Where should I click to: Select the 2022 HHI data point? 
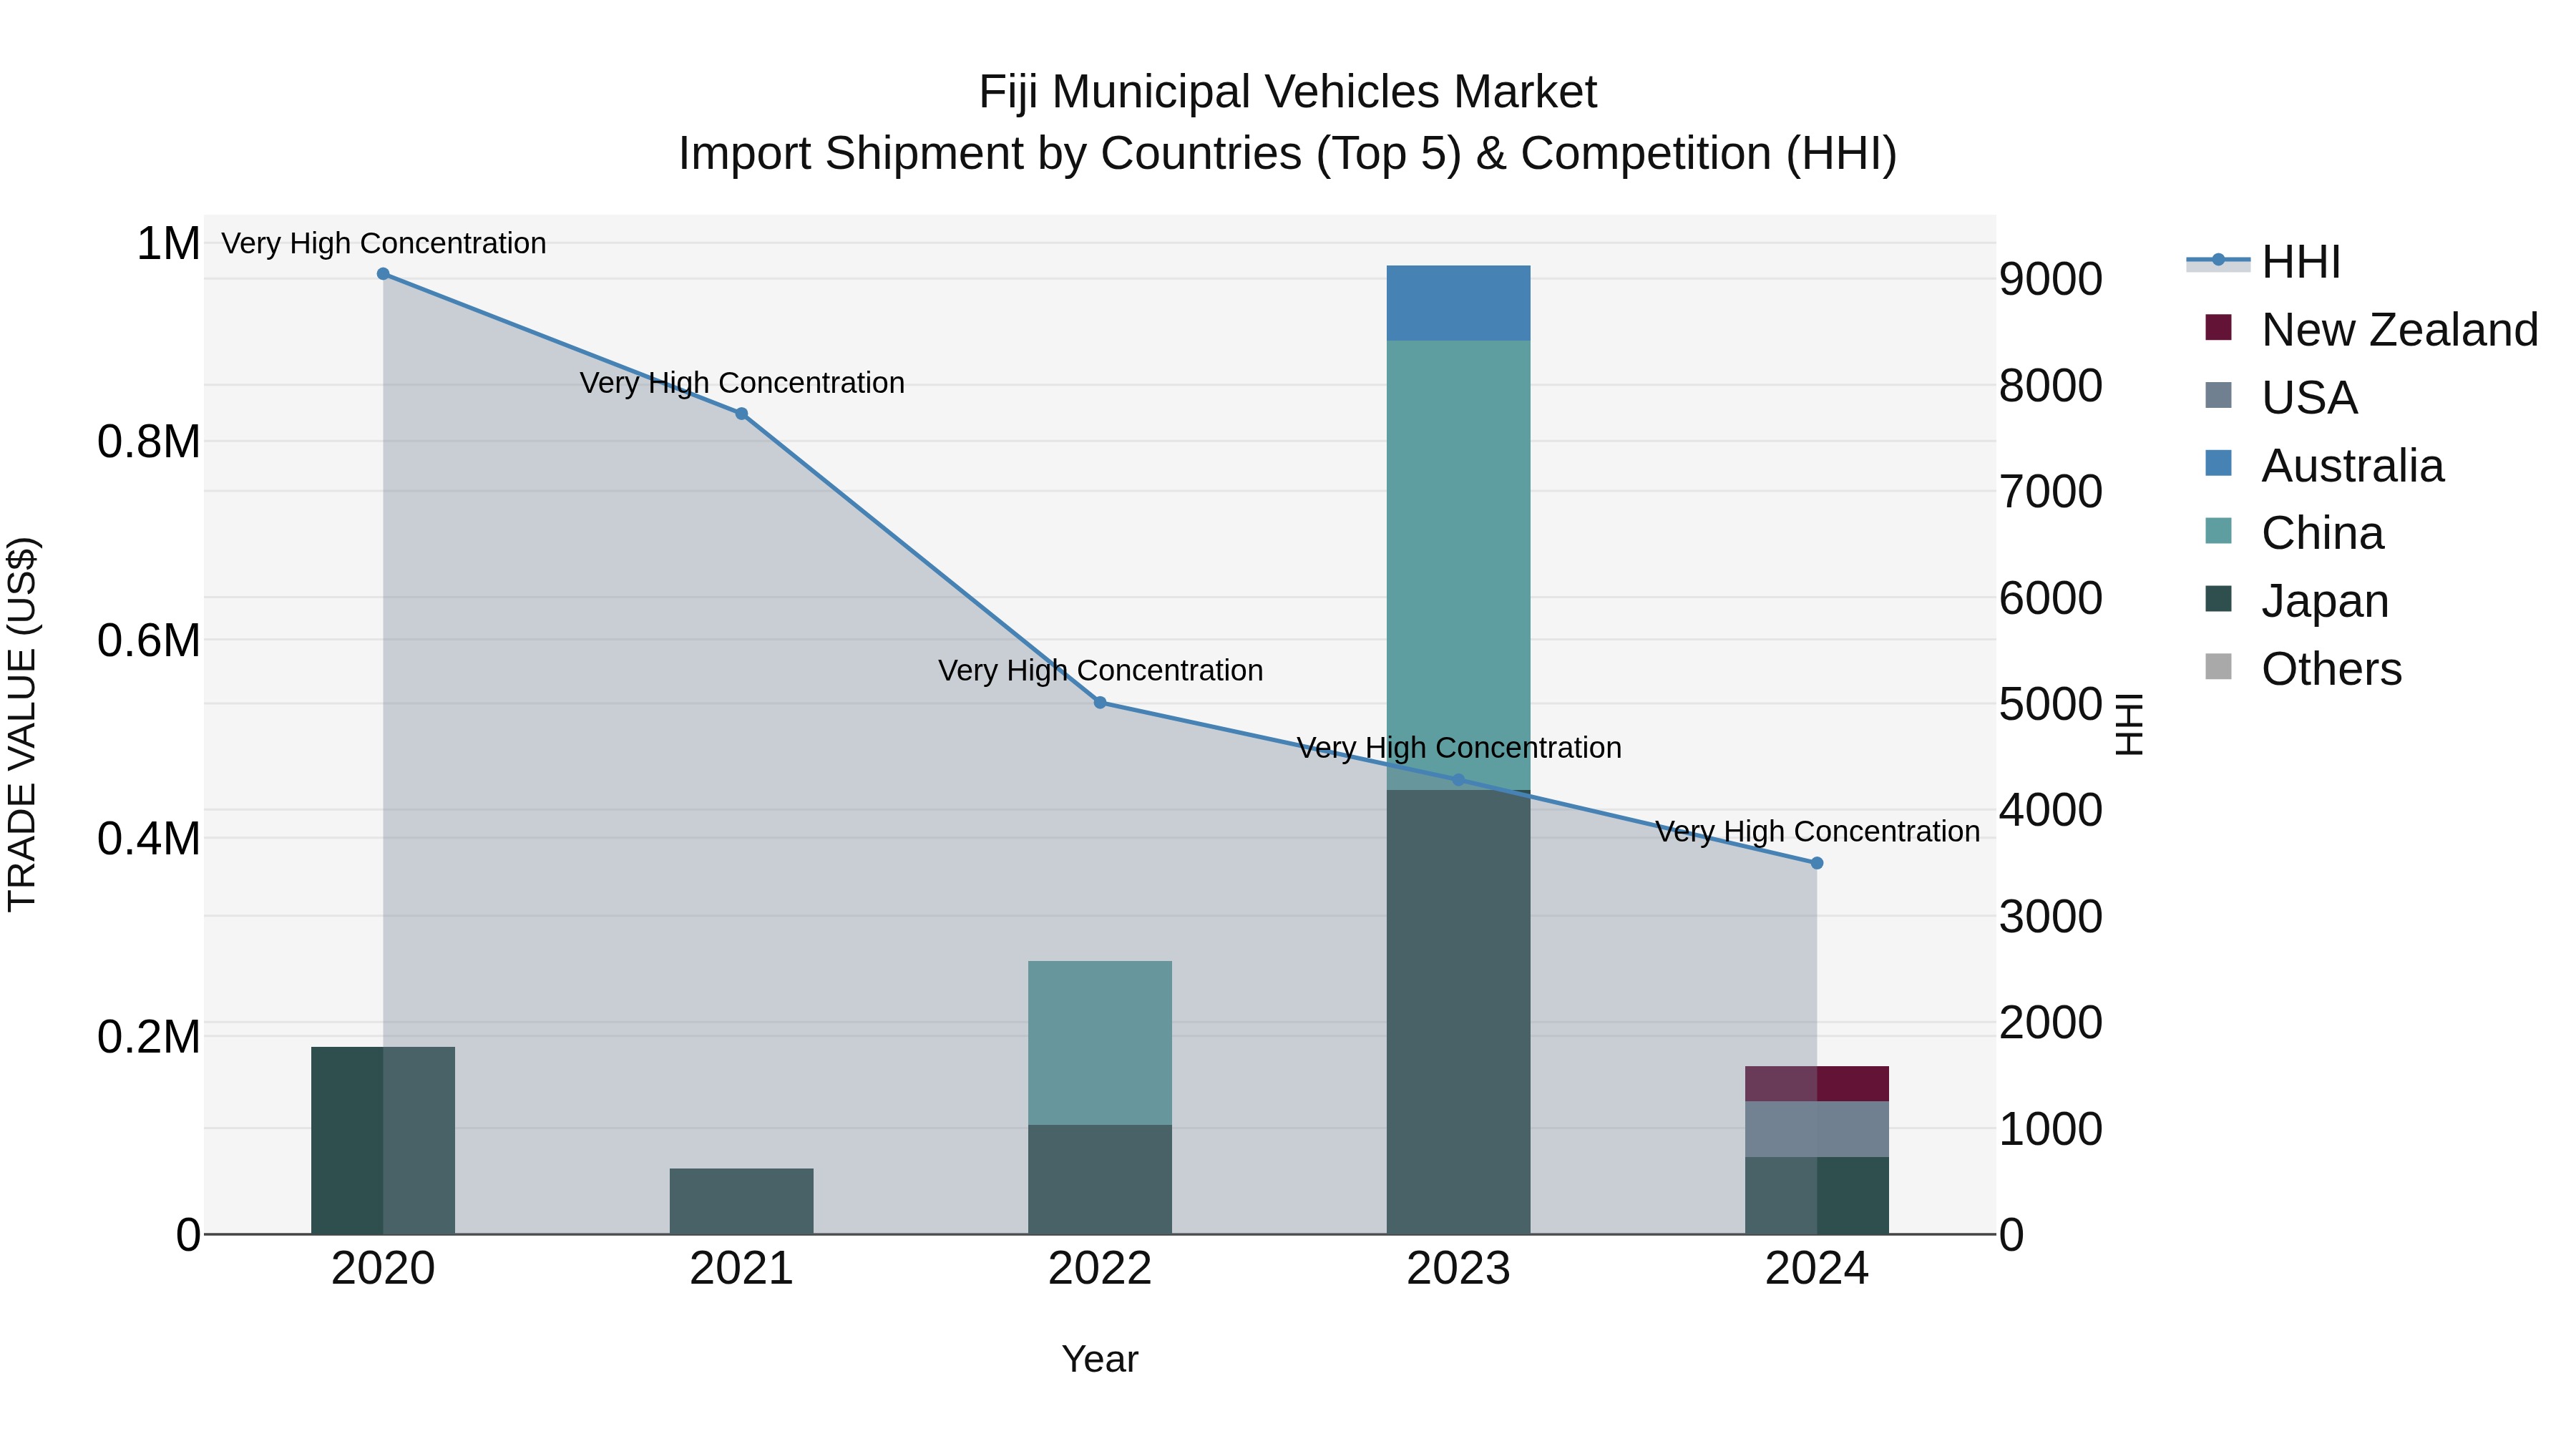(x=1100, y=703)
